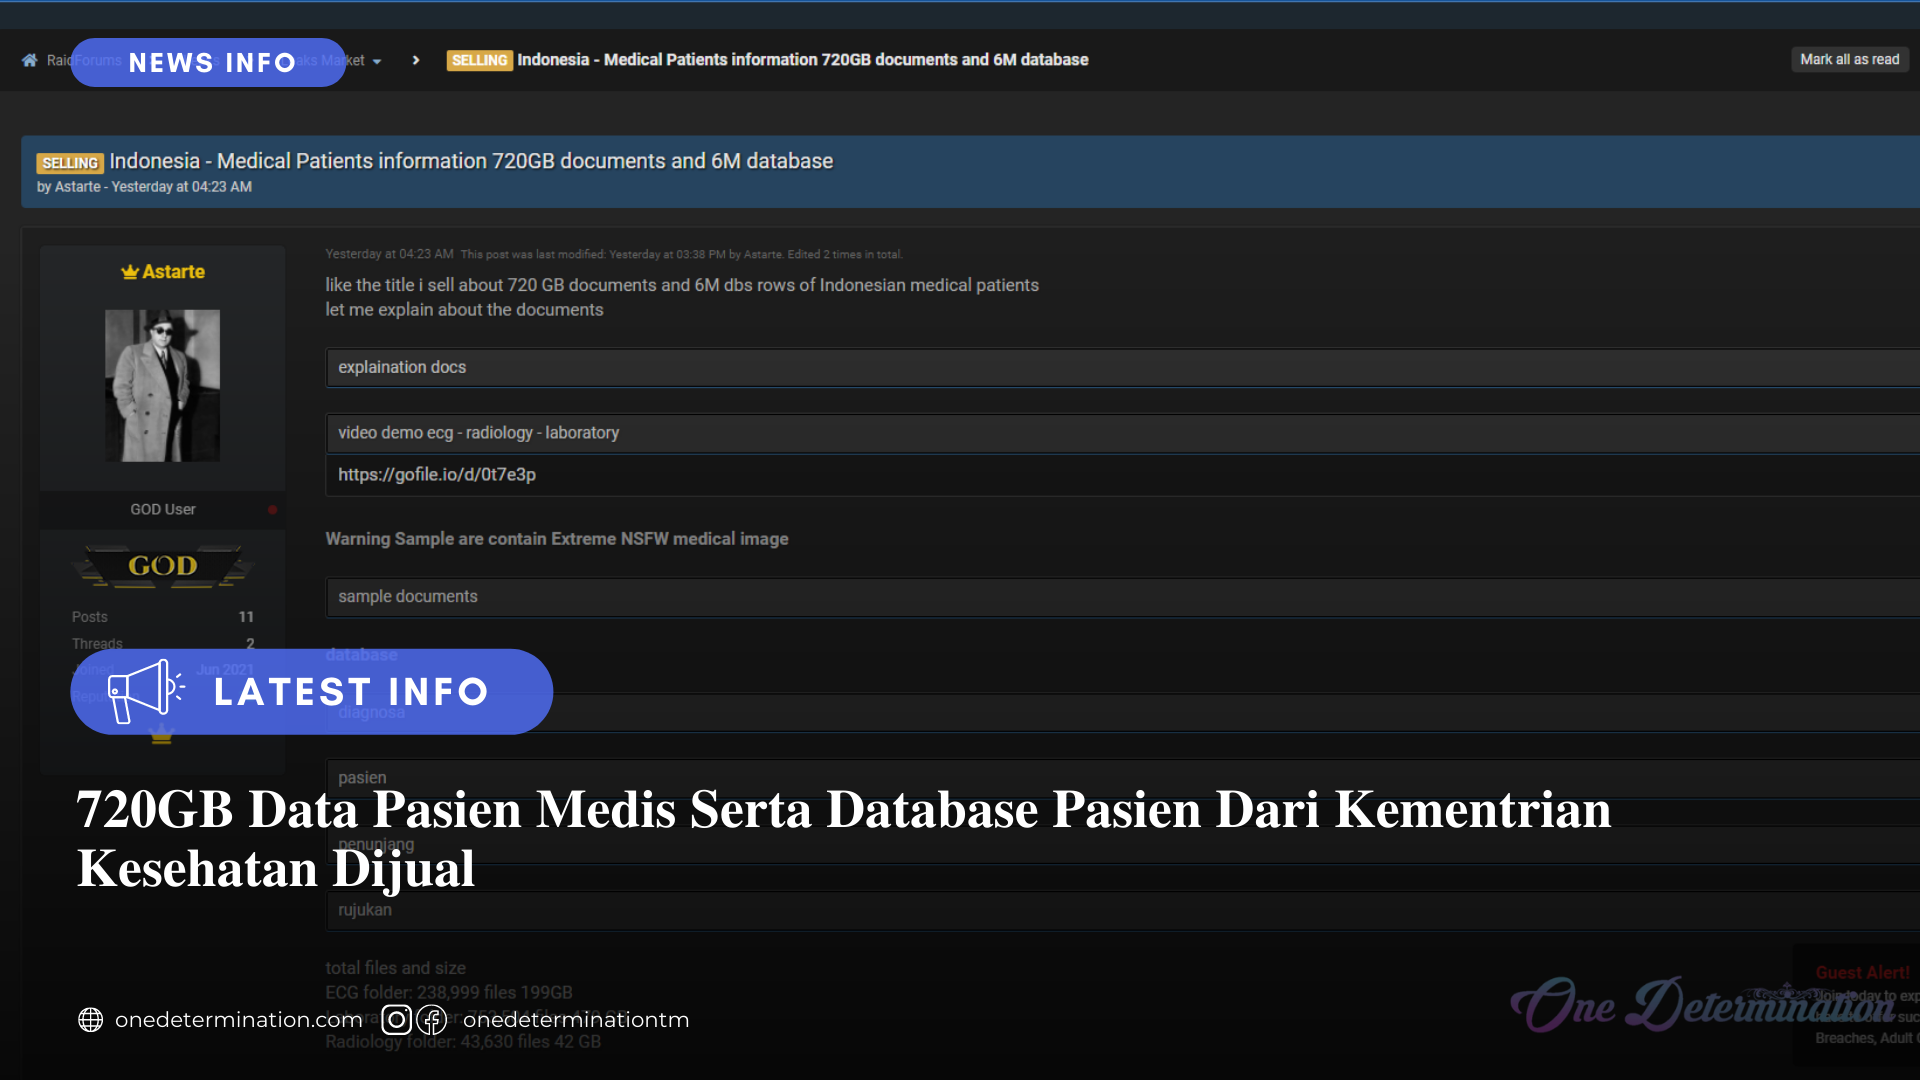Image resolution: width=1920 pixels, height=1080 pixels.
Task: Open the Astarte username in the profile panel
Action: [x=173, y=272]
